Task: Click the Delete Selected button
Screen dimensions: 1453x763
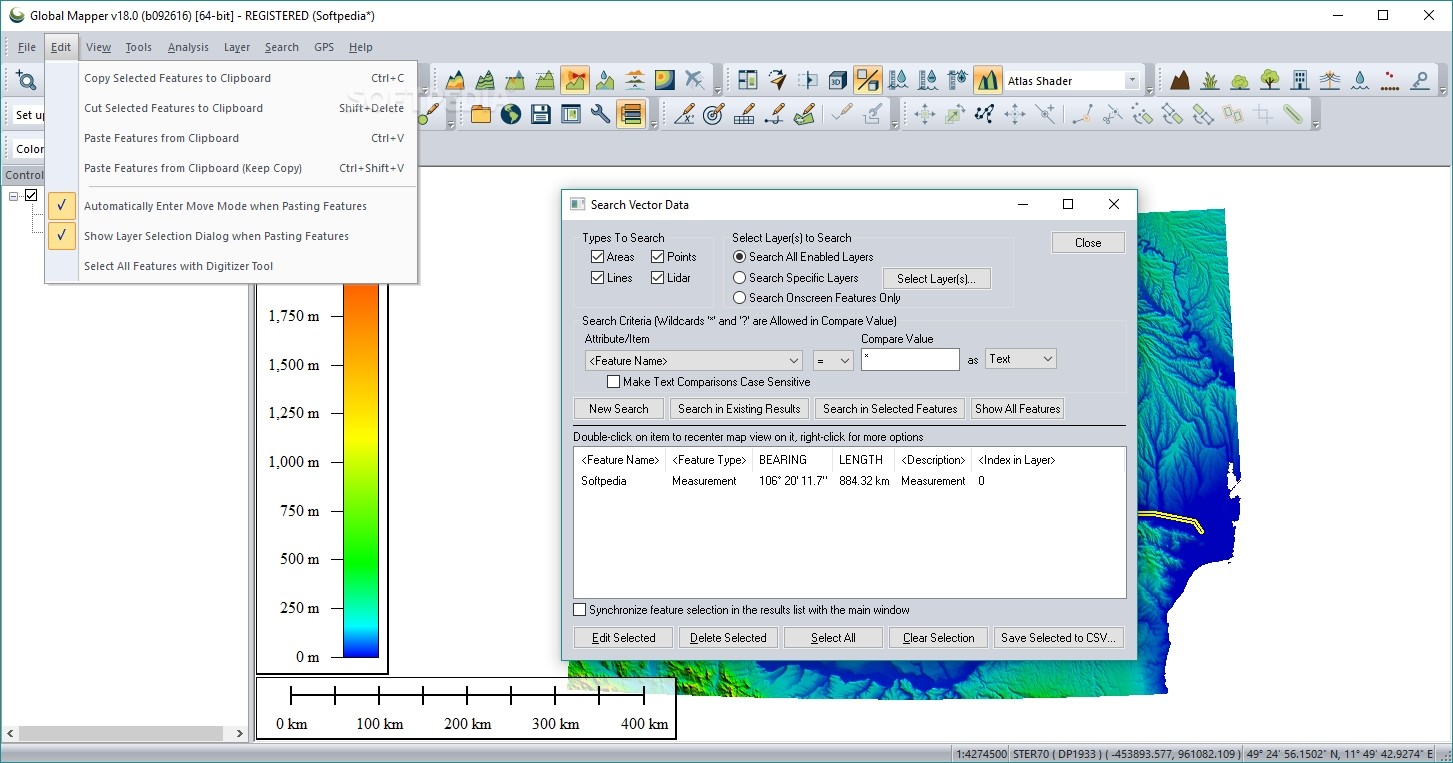Action: 728,638
